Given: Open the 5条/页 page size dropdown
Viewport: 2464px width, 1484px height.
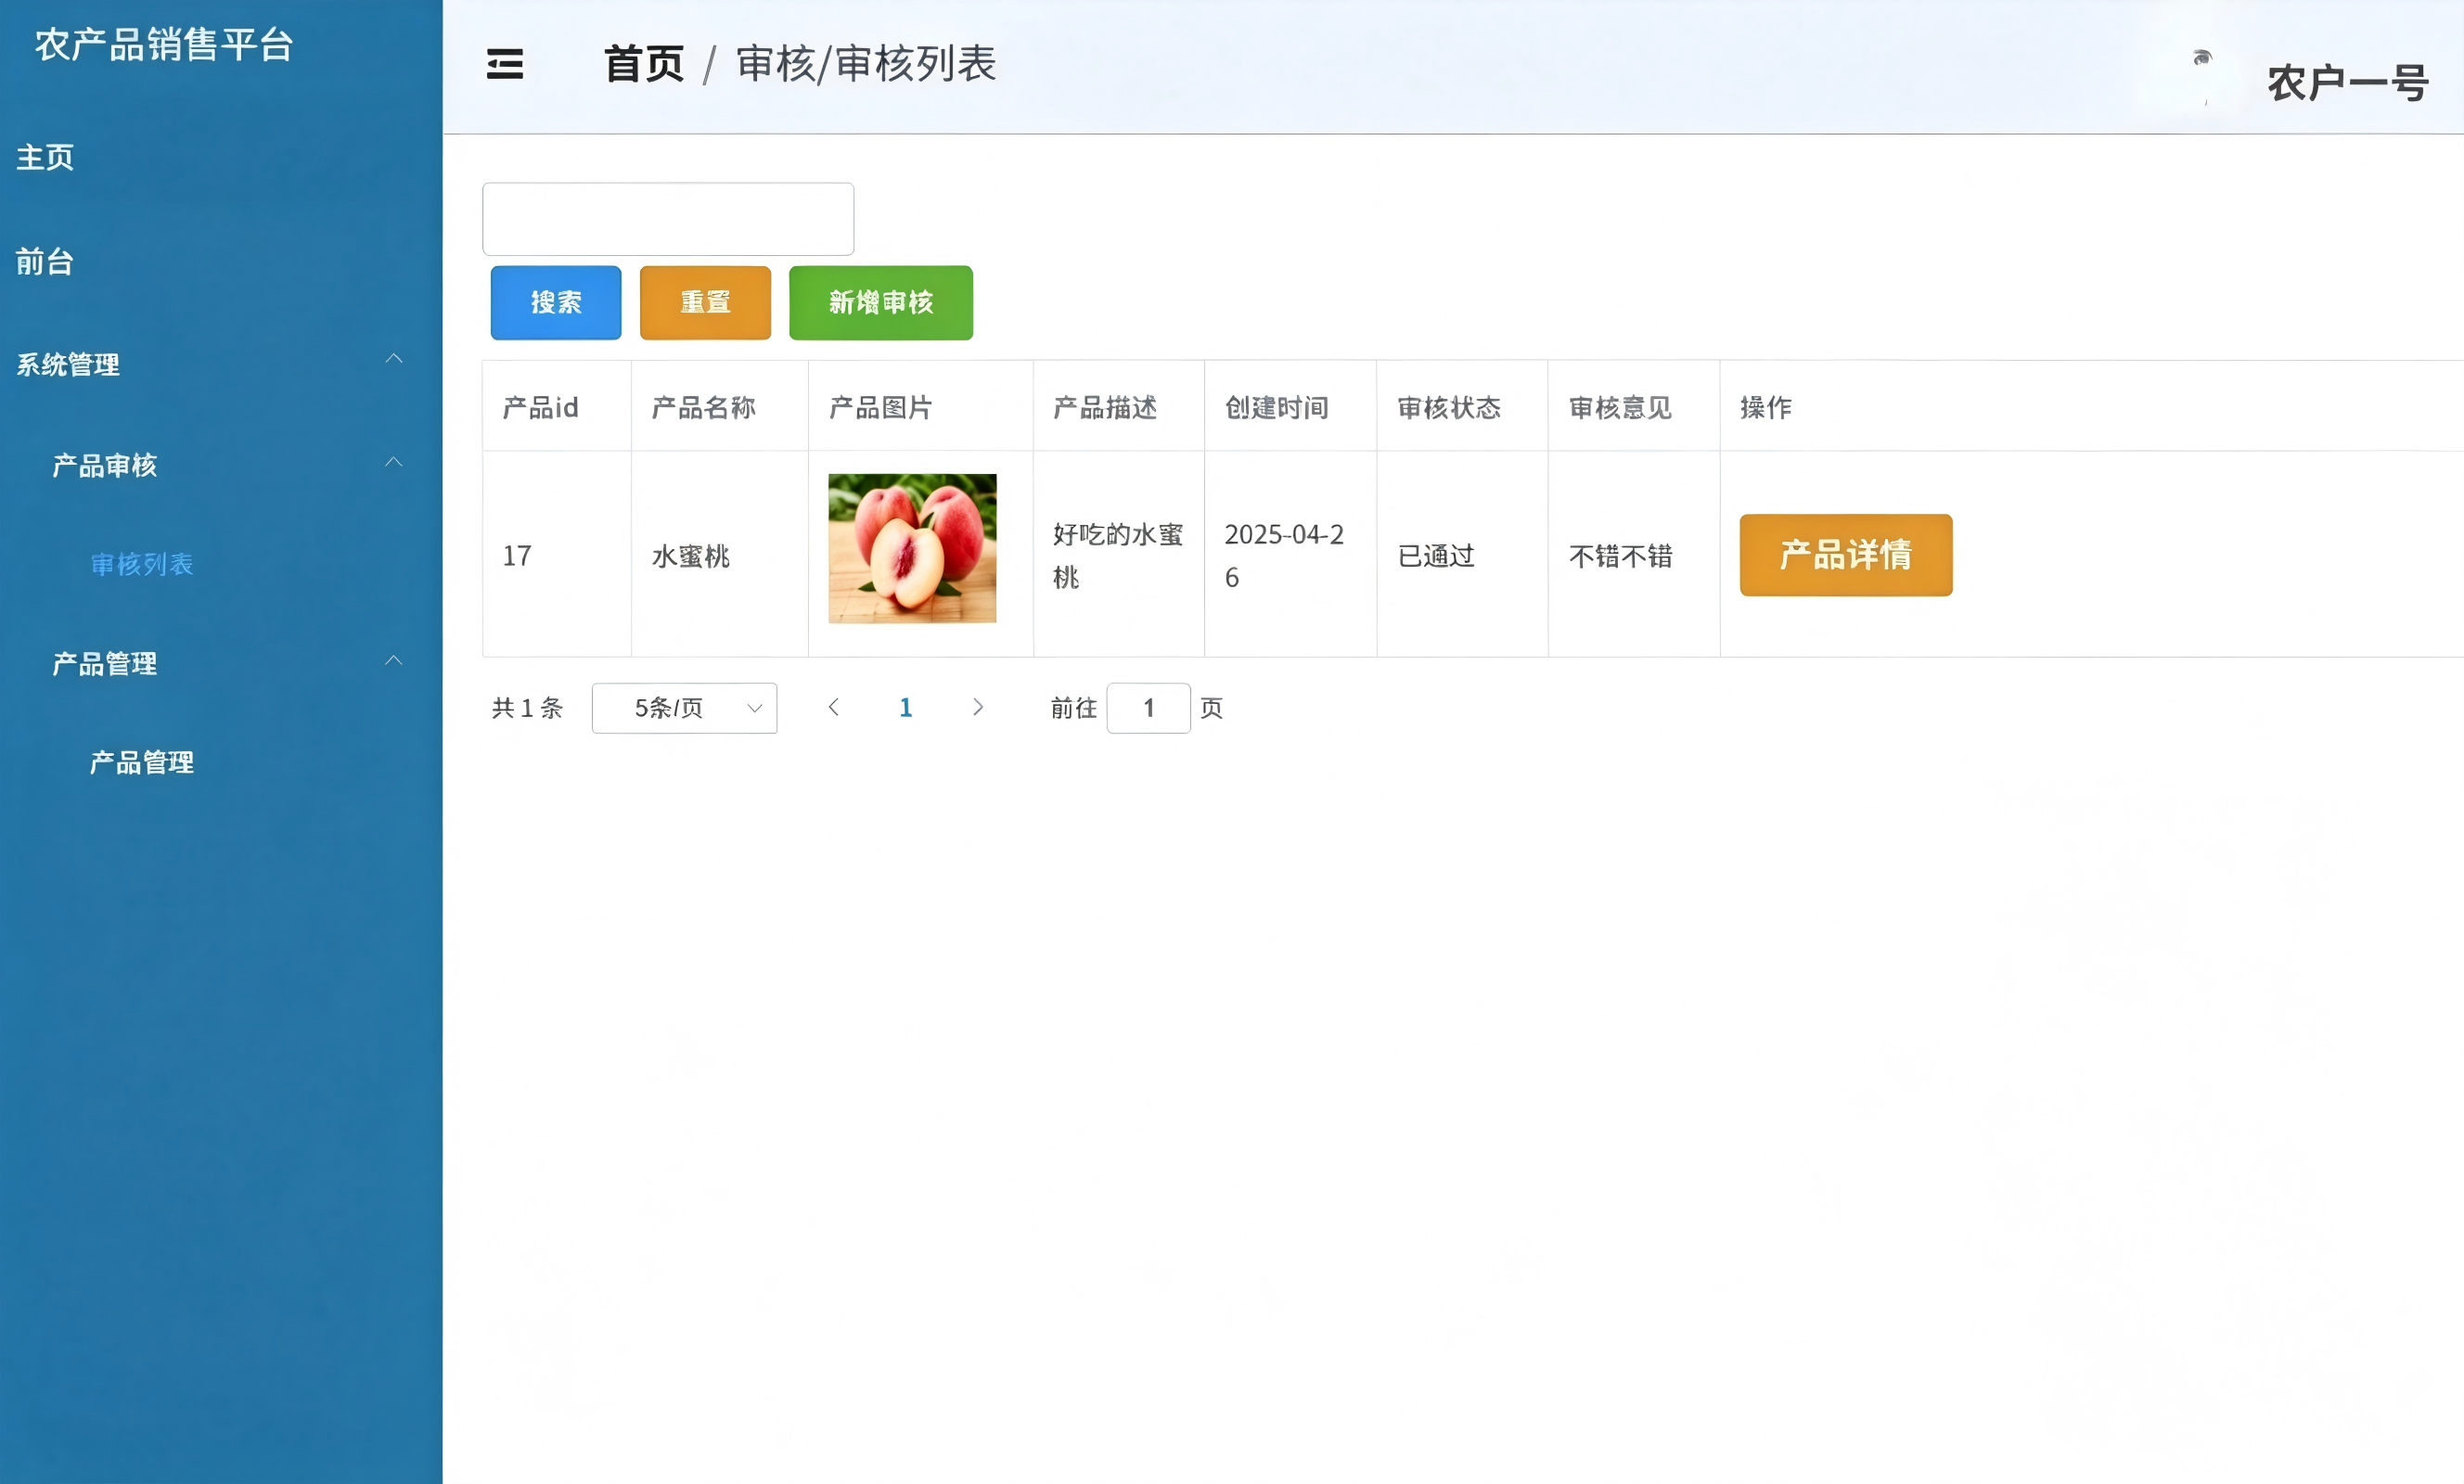Looking at the screenshot, I should [x=684, y=708].
